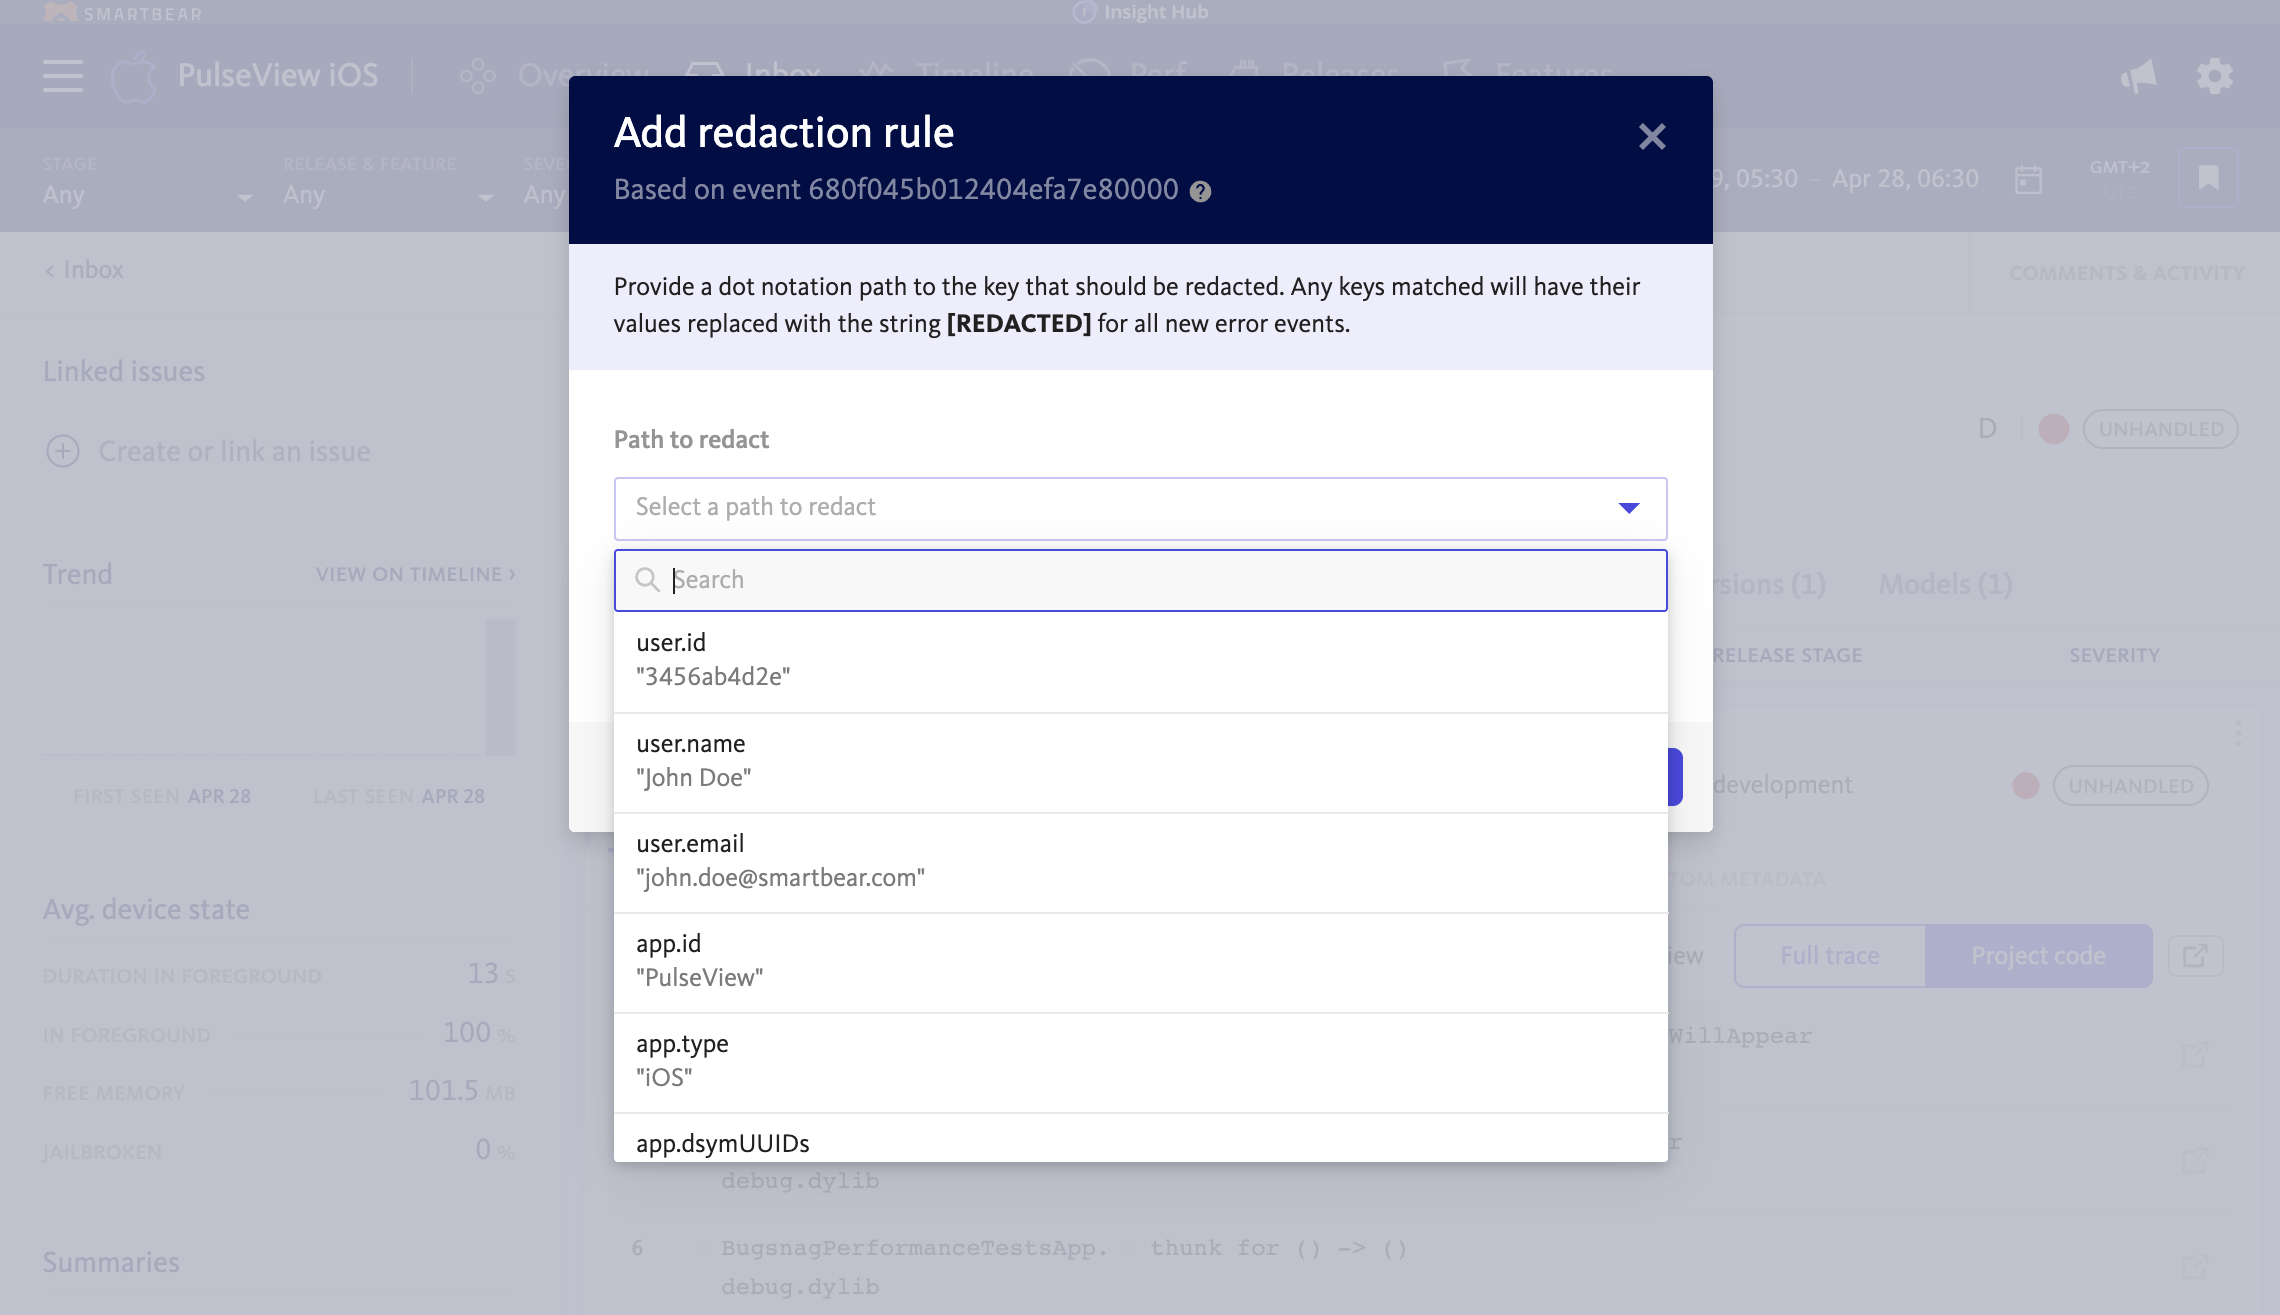Click the megaphone announcements icon
The height and width of the screenshot is (1315, 2280).
(2138, 76)
